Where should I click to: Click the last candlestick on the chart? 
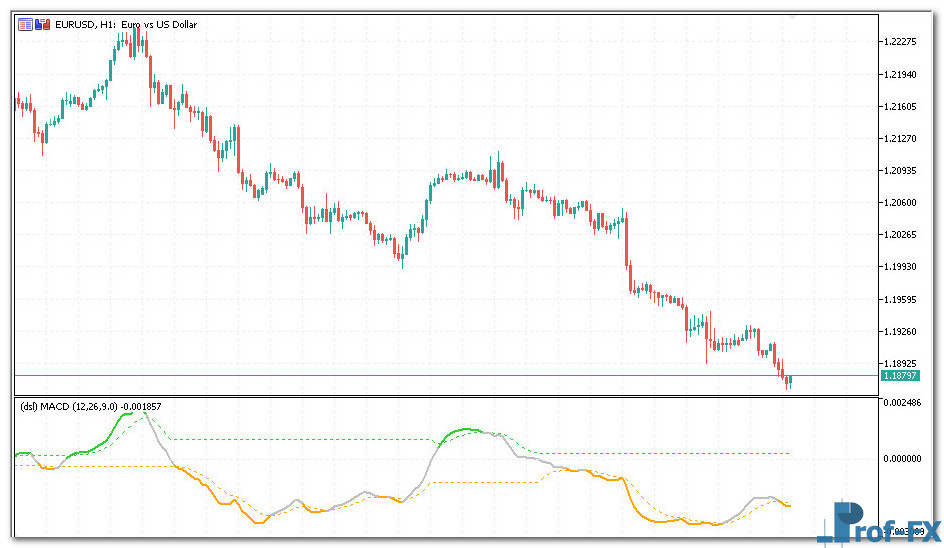(x=789, y=381)
